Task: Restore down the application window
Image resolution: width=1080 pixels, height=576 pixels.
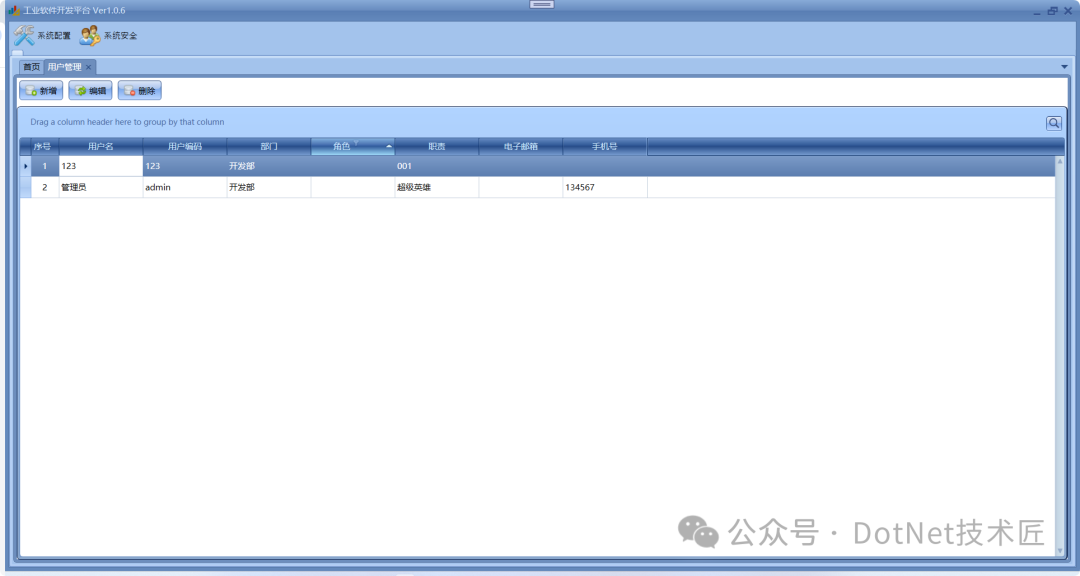Action: coord(1052,10)
